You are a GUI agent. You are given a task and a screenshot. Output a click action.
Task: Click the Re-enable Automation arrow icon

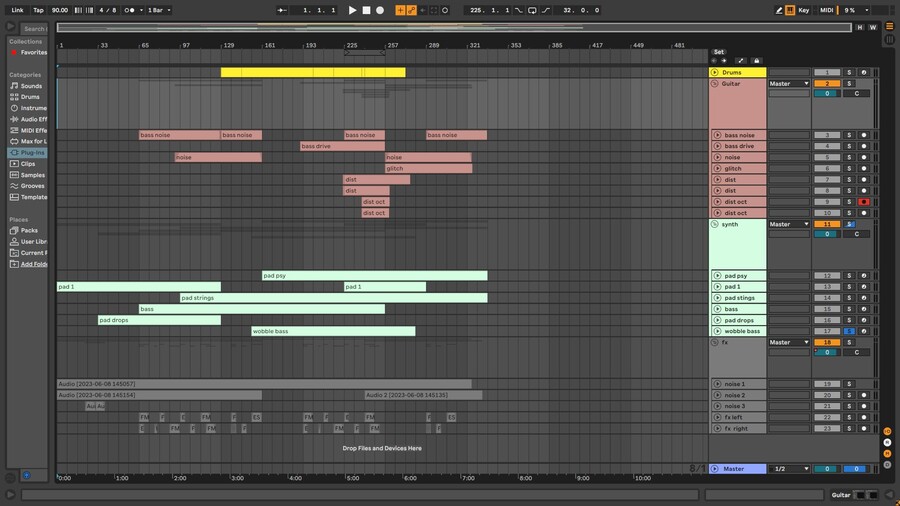(x=423, y=10)
